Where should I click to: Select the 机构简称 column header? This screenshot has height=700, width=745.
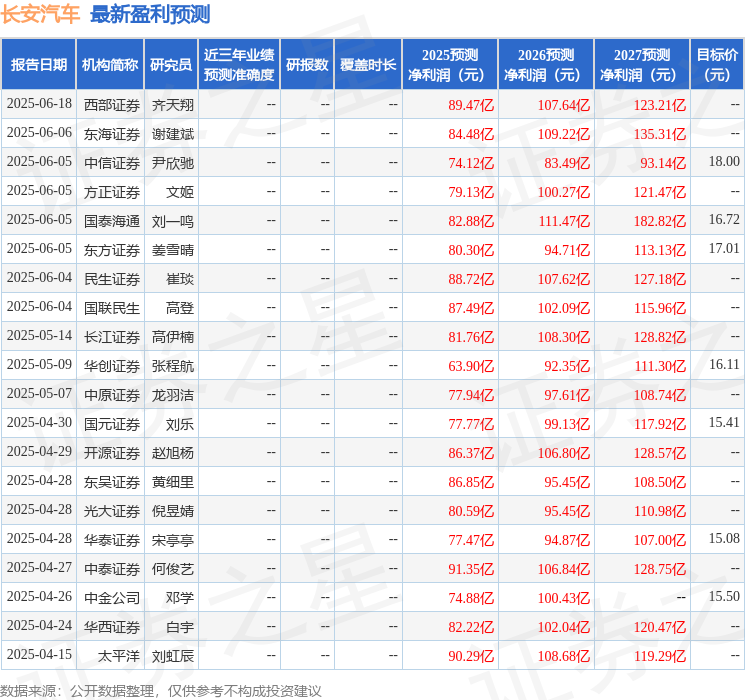(110, 64)
